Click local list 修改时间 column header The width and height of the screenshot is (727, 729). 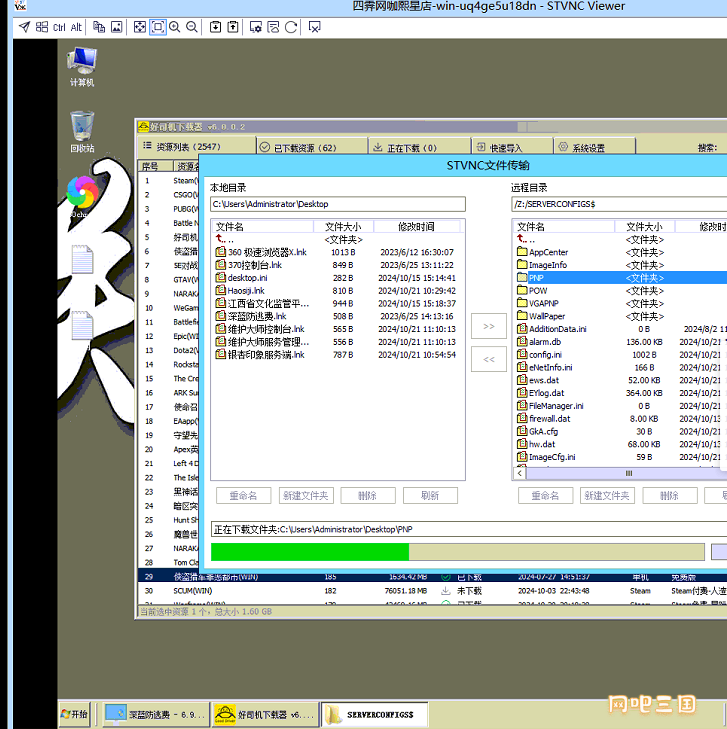coord(416,226)
